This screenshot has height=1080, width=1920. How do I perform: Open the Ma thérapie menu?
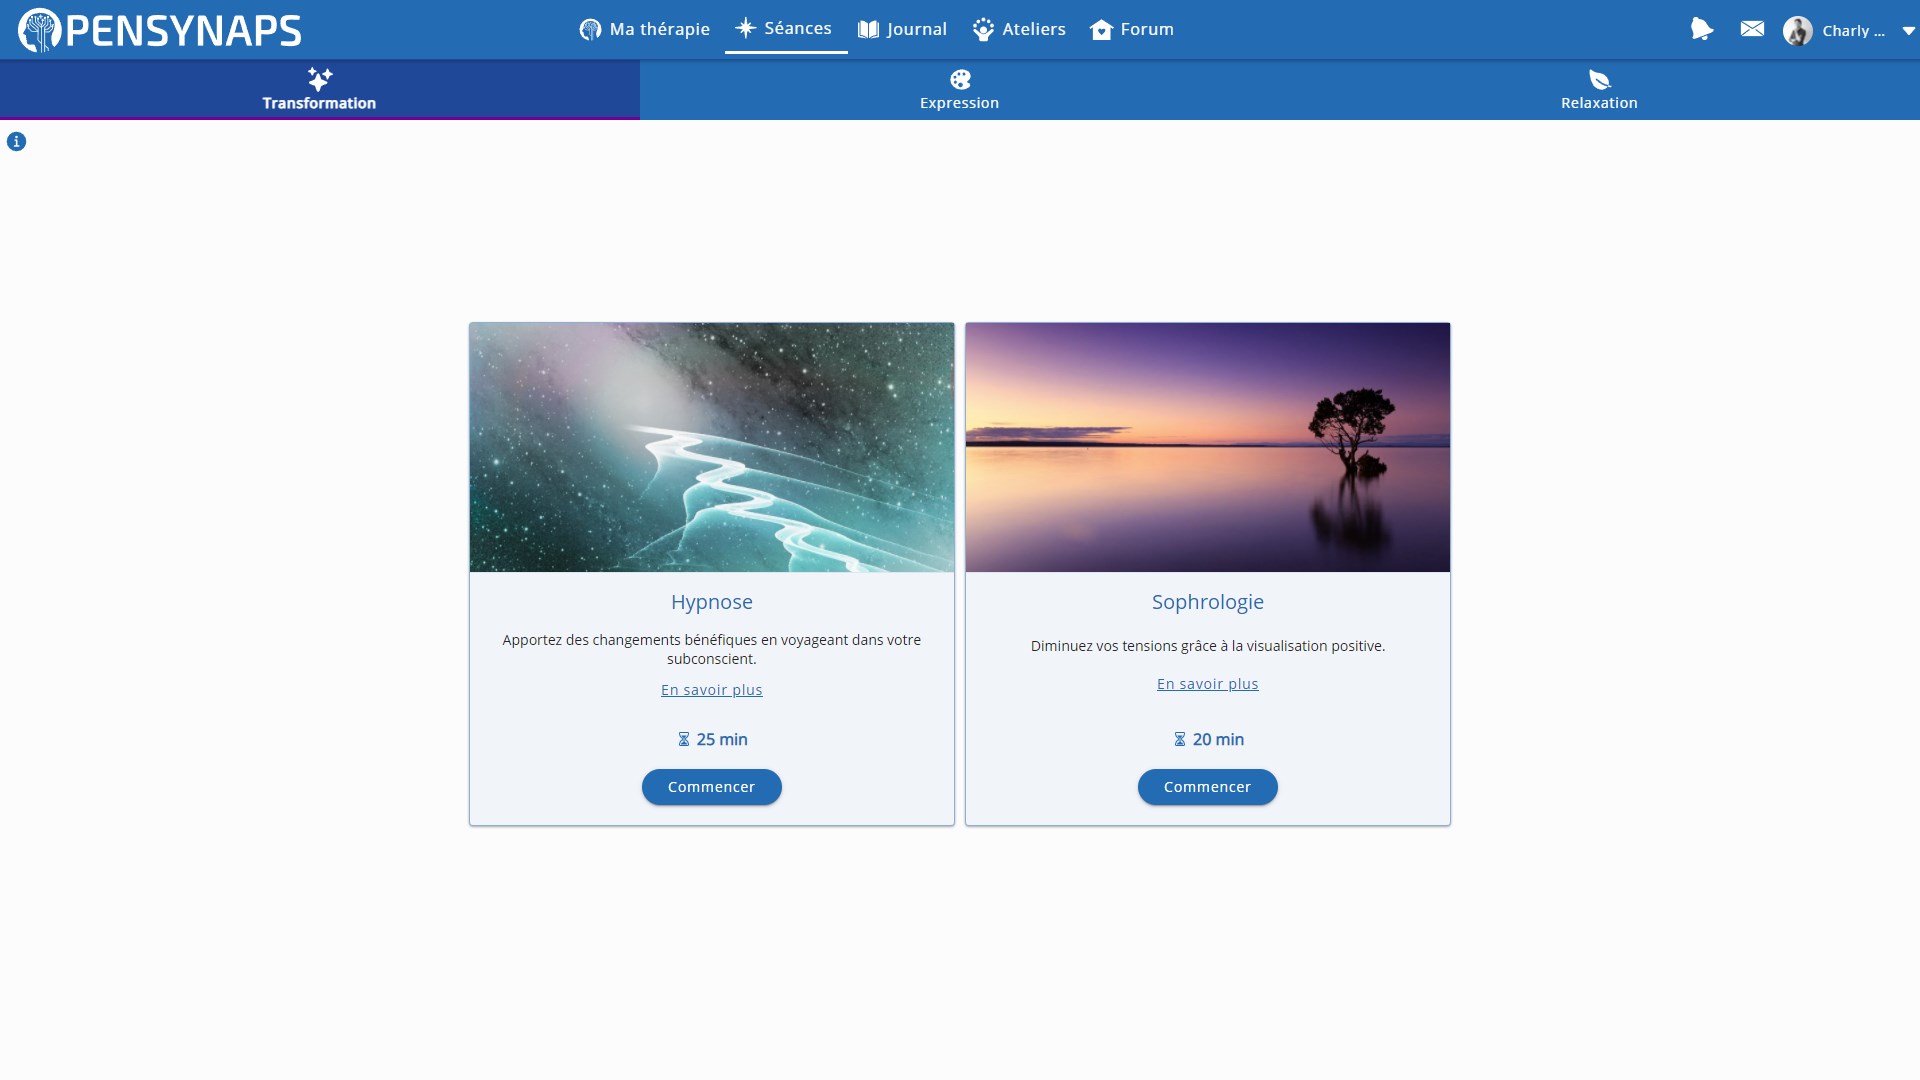click(x=645, y=29)
